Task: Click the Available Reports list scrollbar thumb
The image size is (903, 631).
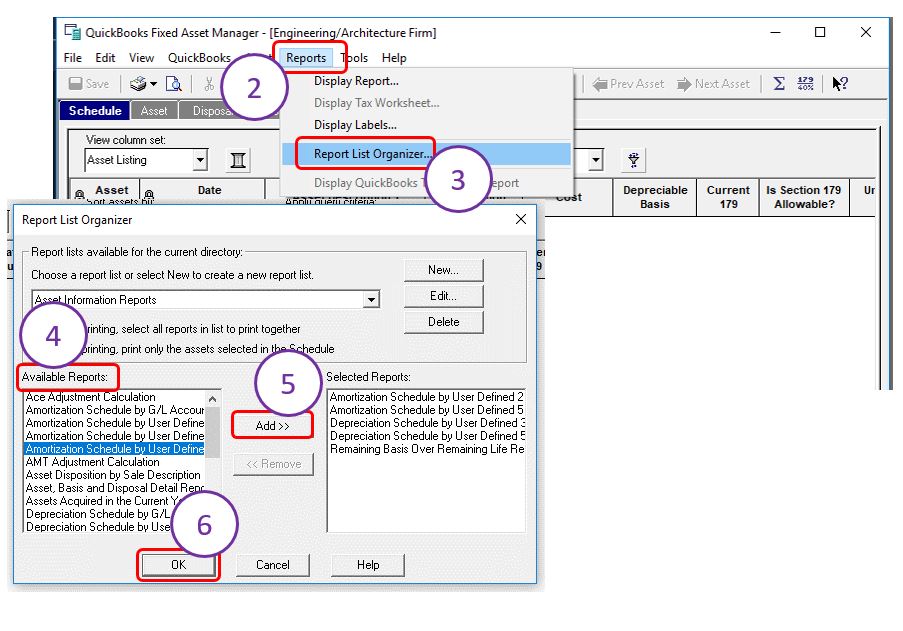Action: (213, 432)
